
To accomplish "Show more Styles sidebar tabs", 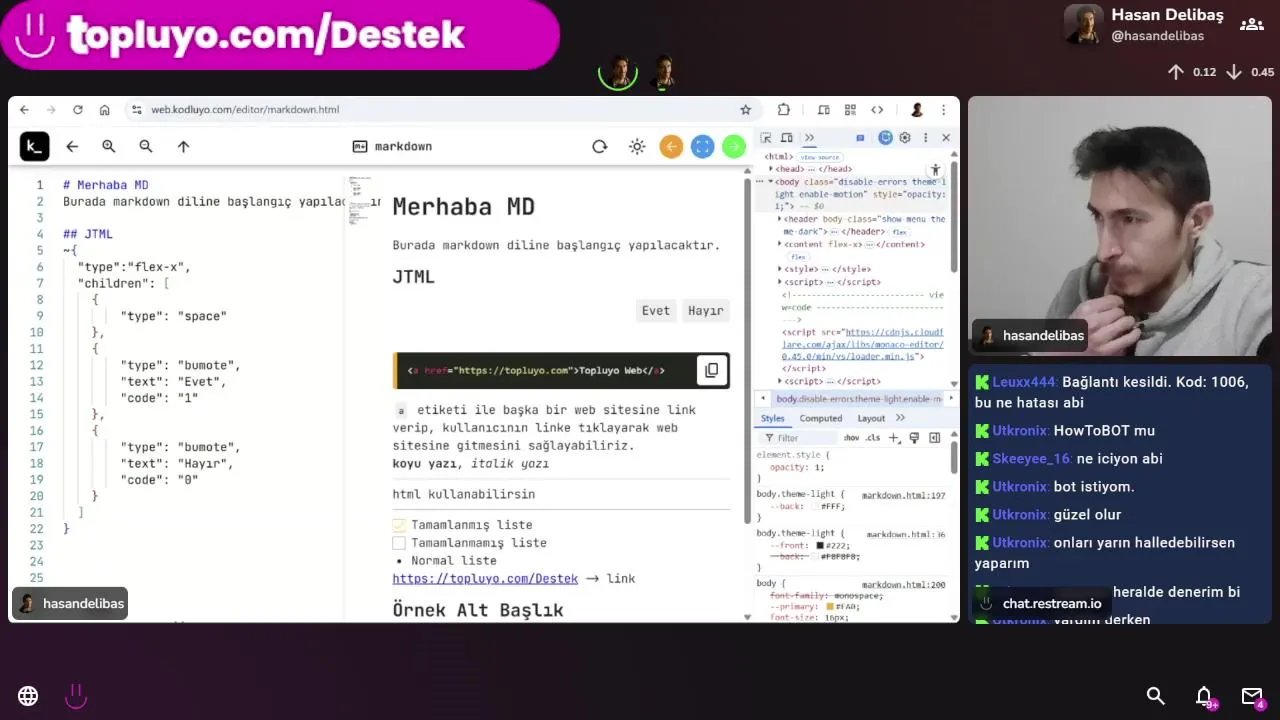I will (x=900, y=418).
